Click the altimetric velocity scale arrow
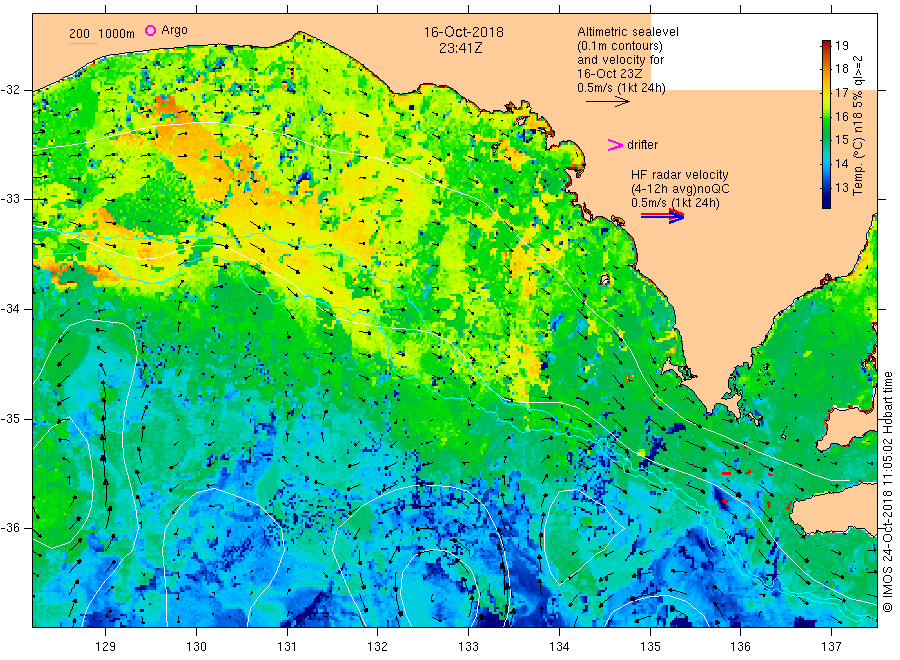Viewport: 900px width, 660px height. pyautogui.click(x=608, y=102)
